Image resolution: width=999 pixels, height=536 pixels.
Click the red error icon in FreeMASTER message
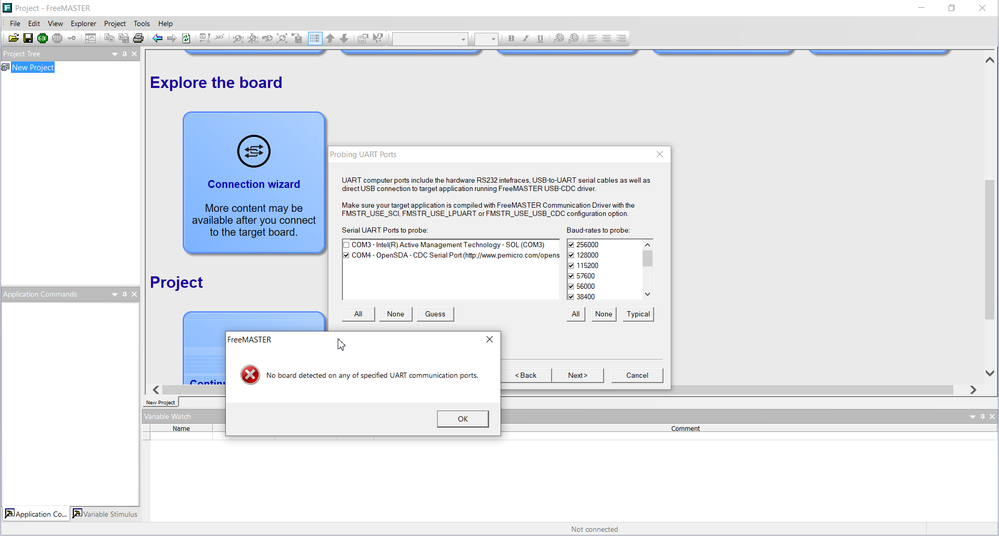click(250, 375)
